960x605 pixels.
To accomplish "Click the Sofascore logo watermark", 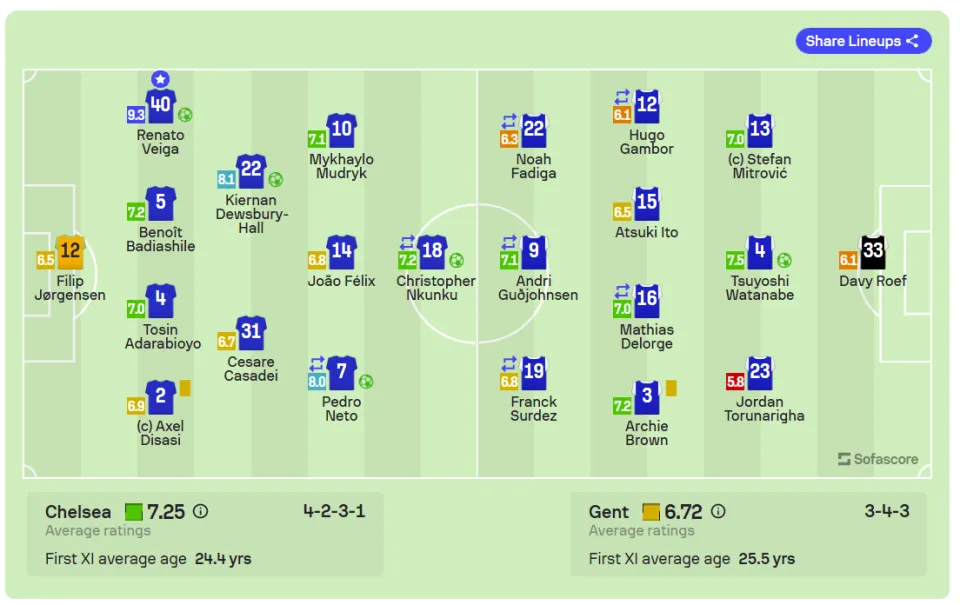I will (x=878, y=459).
